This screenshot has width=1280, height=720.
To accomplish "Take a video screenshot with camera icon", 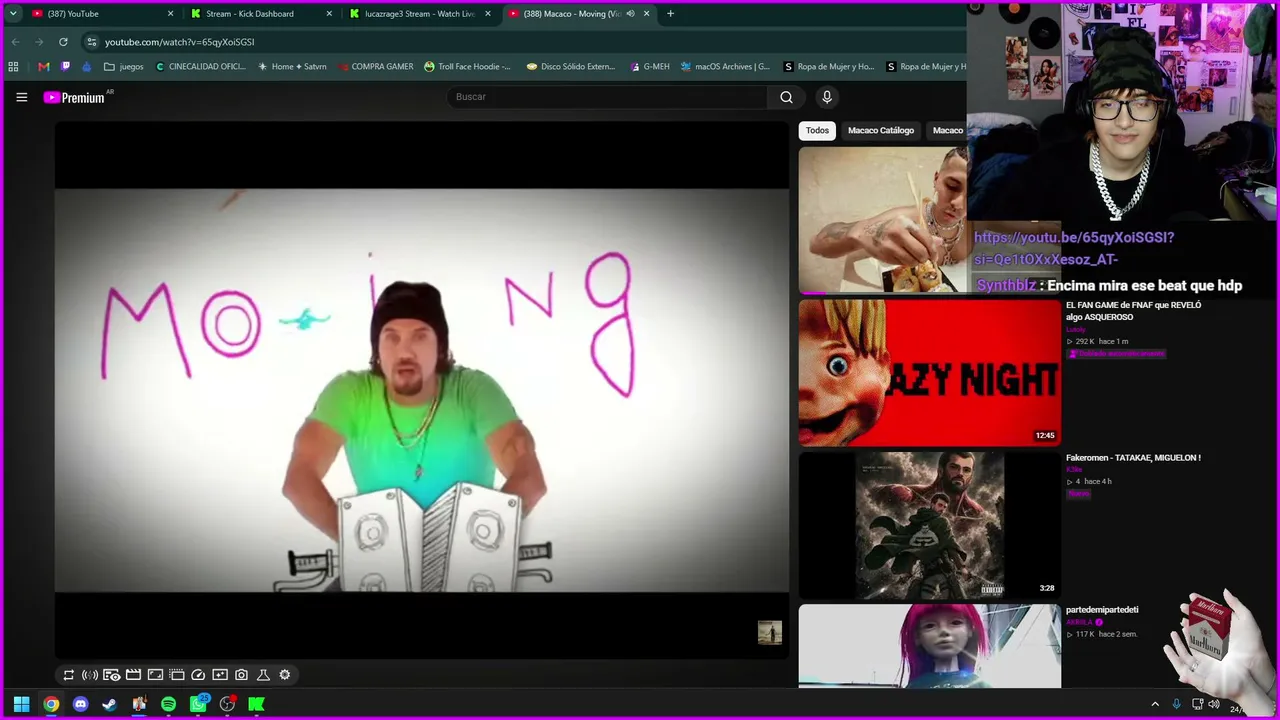I will point(241,675).
